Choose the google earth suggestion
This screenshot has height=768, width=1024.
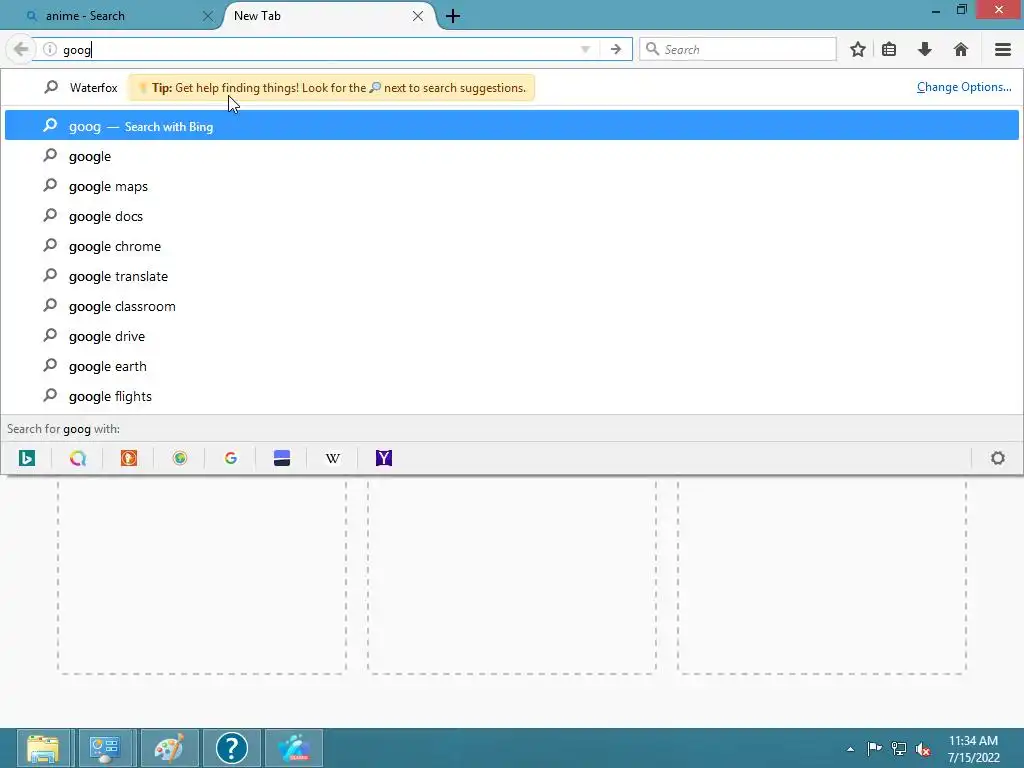coord(511,366)
